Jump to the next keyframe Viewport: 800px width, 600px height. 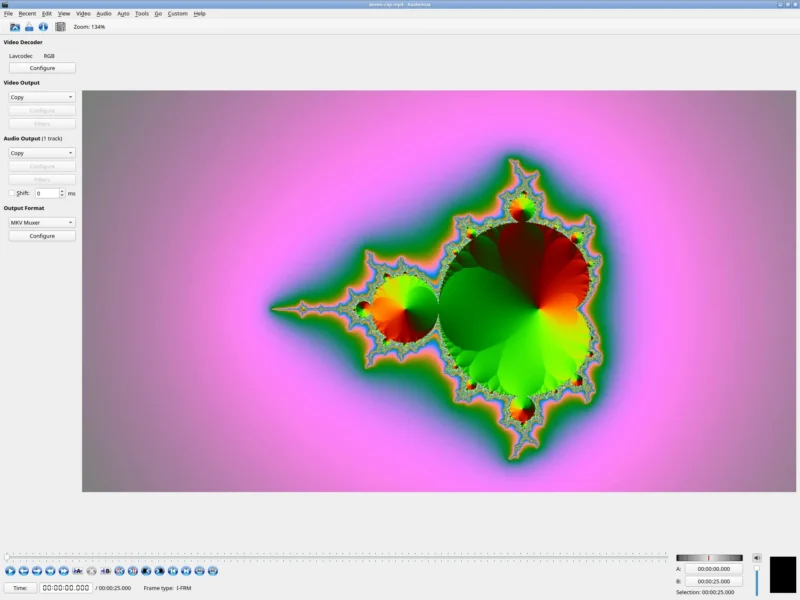(64, 571)
